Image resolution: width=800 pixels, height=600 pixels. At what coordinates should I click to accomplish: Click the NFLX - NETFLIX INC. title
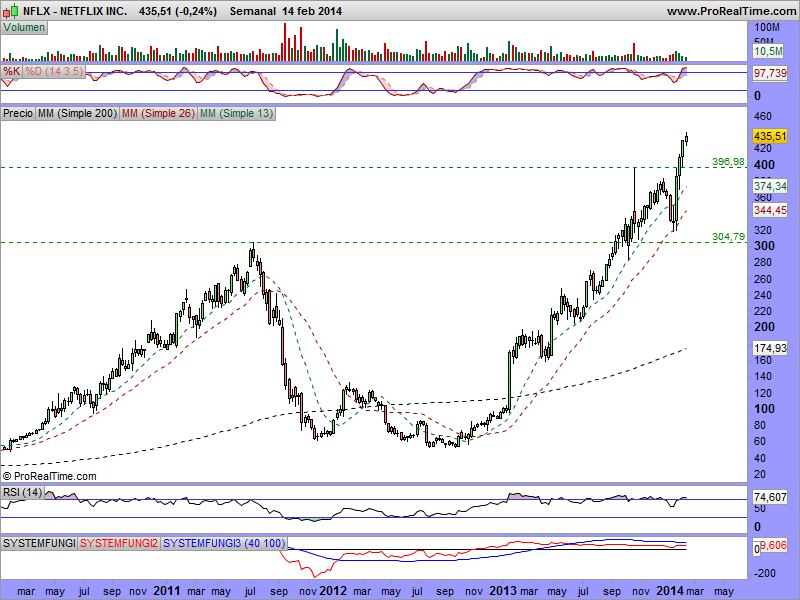[75, 11]
